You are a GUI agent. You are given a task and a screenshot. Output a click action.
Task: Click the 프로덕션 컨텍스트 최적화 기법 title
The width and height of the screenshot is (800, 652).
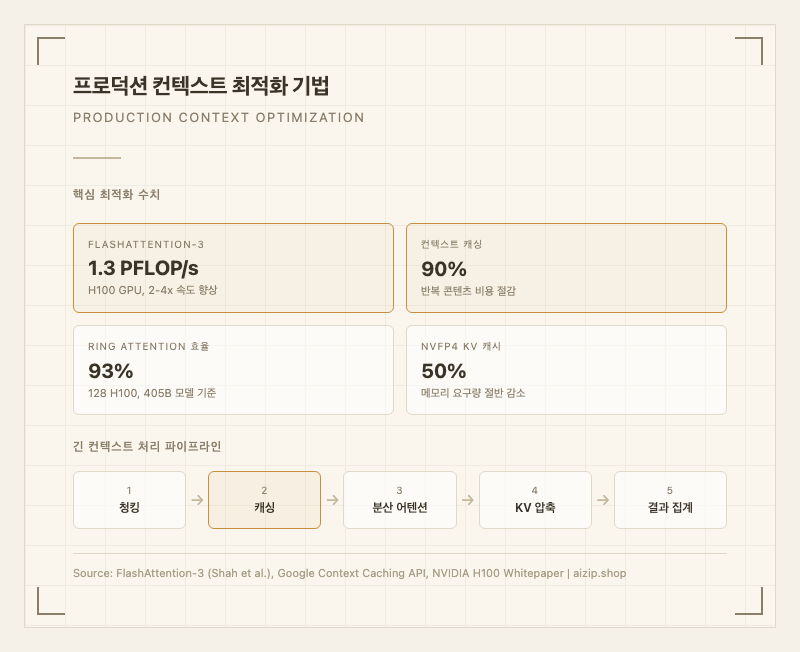202,86
